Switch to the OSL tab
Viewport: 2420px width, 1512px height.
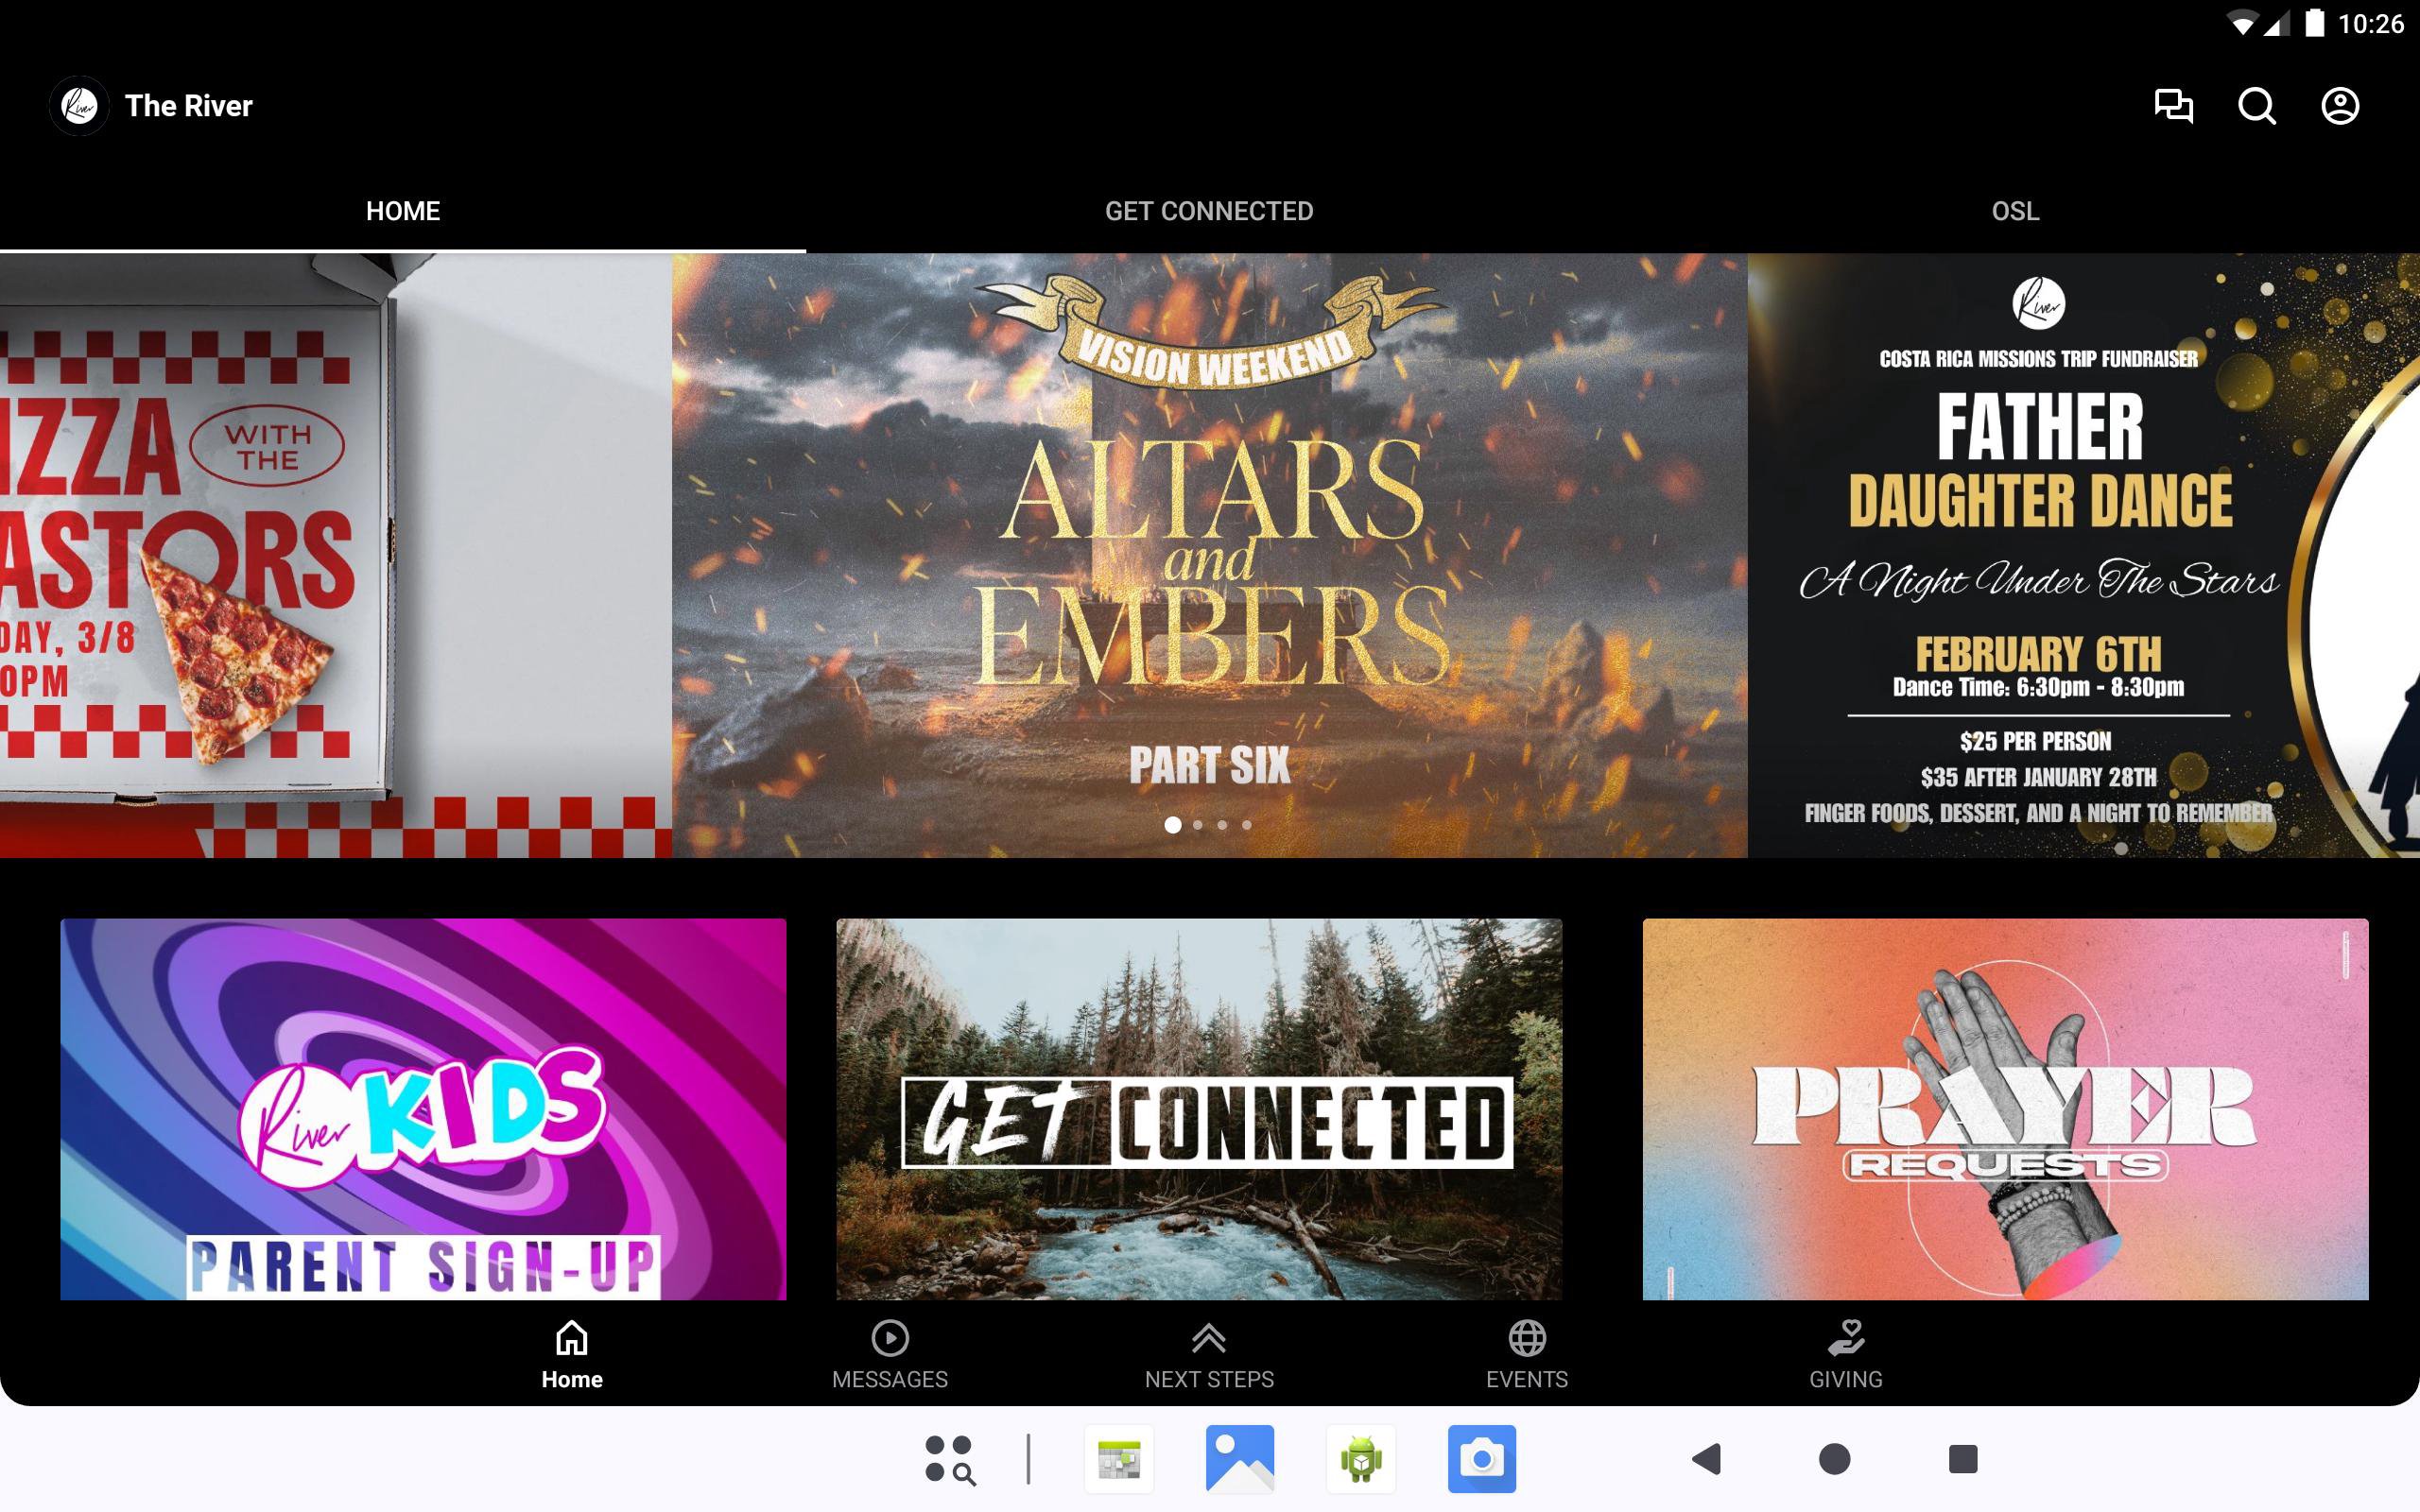(x=2014, y=211)
